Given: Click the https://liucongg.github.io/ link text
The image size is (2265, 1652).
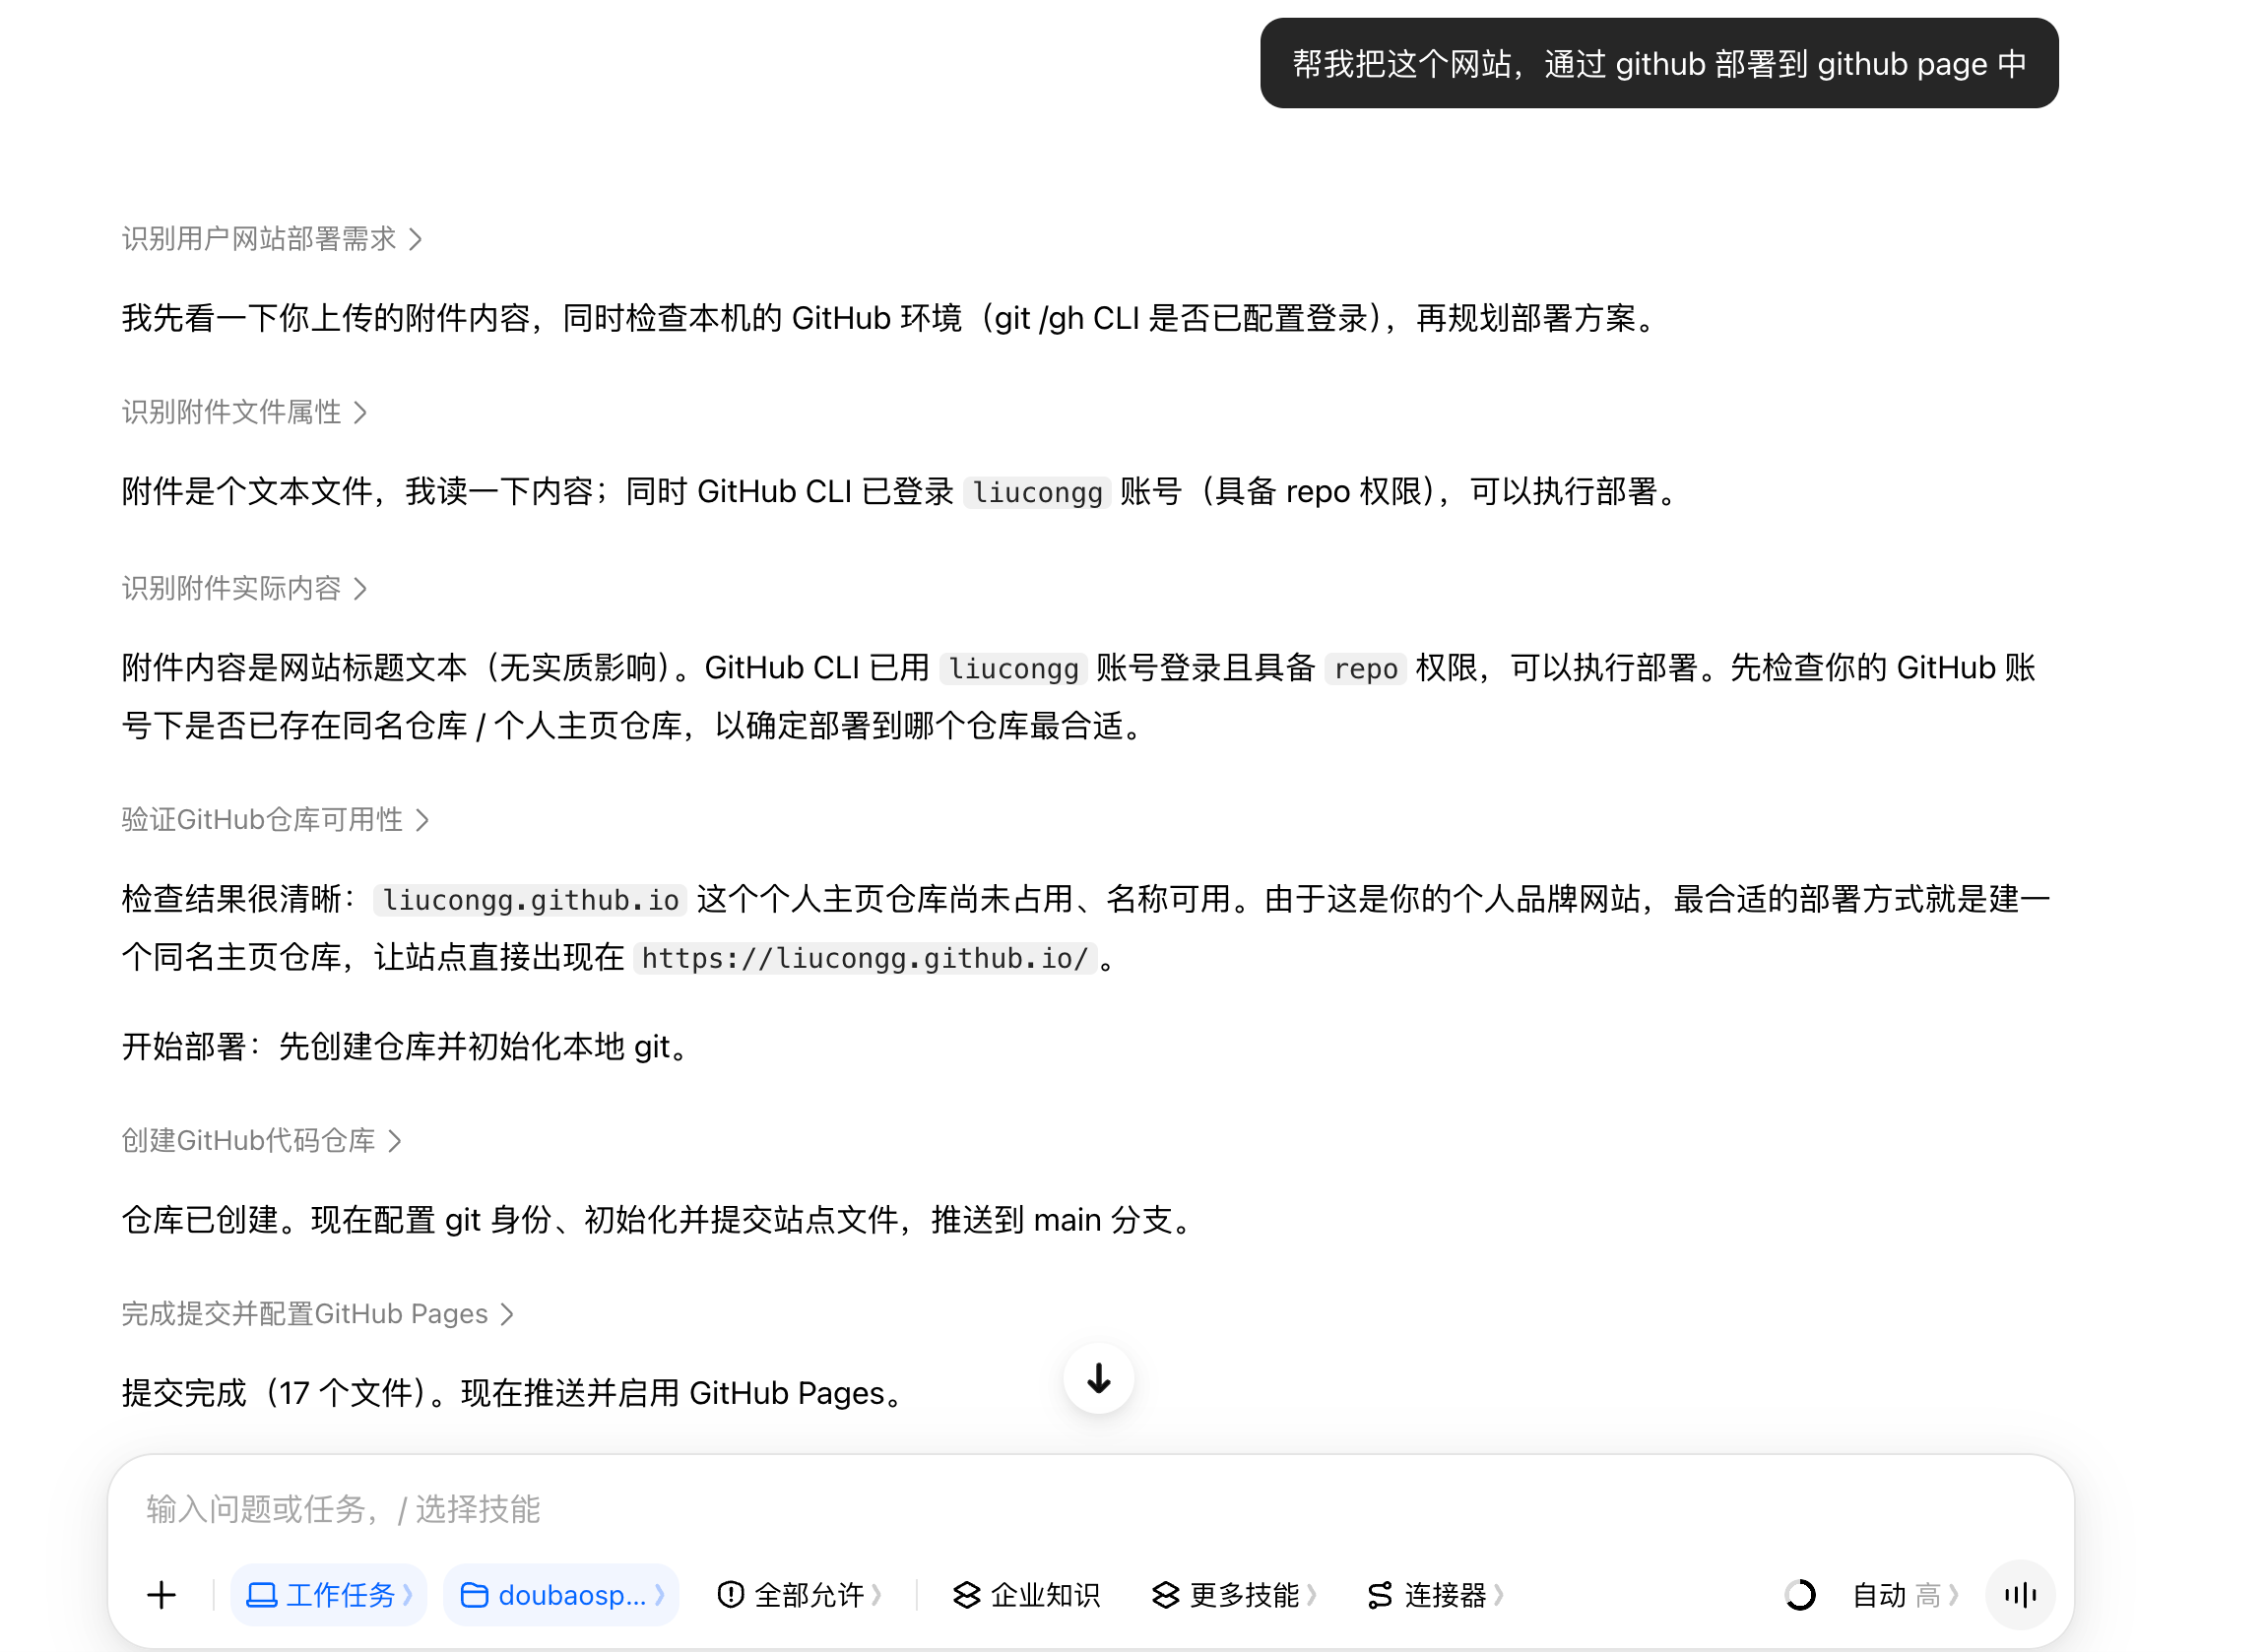Looking at the screenshot, I should (864, 958).
